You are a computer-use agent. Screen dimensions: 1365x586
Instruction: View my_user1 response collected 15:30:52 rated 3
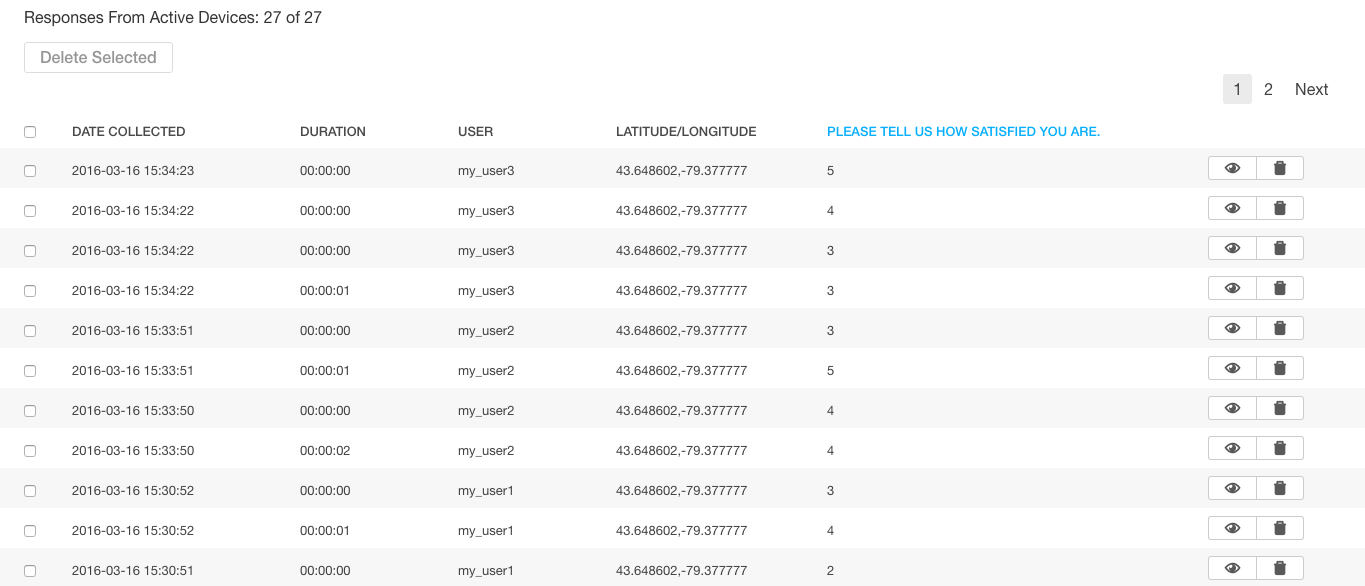[1232, 488]
